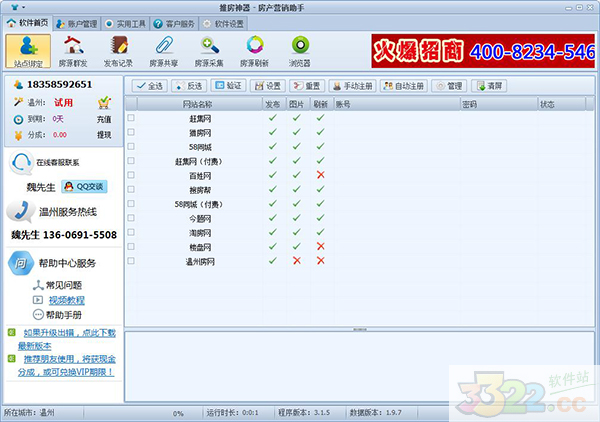Switch to the 客户服务 customer service tab
The image size is (600, 422).
click(174, 24)
